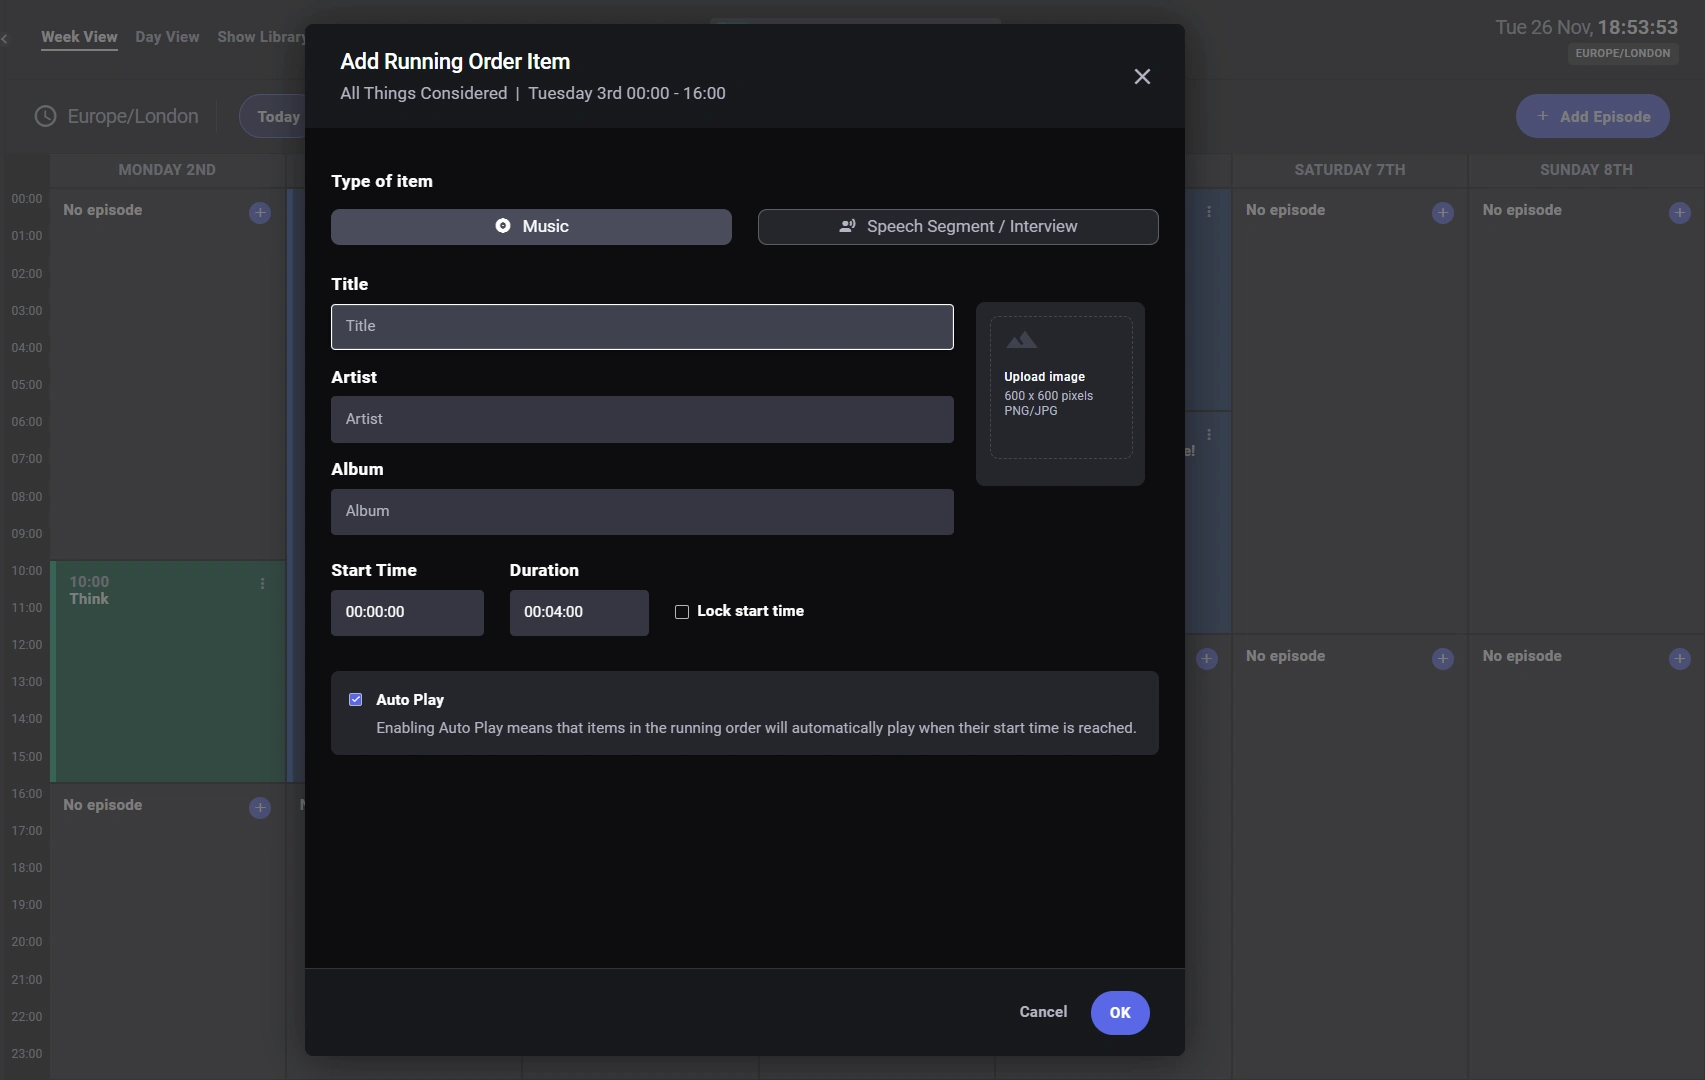
Task: Click the Europe/London timezone label
Action: (x=133, y=117)
